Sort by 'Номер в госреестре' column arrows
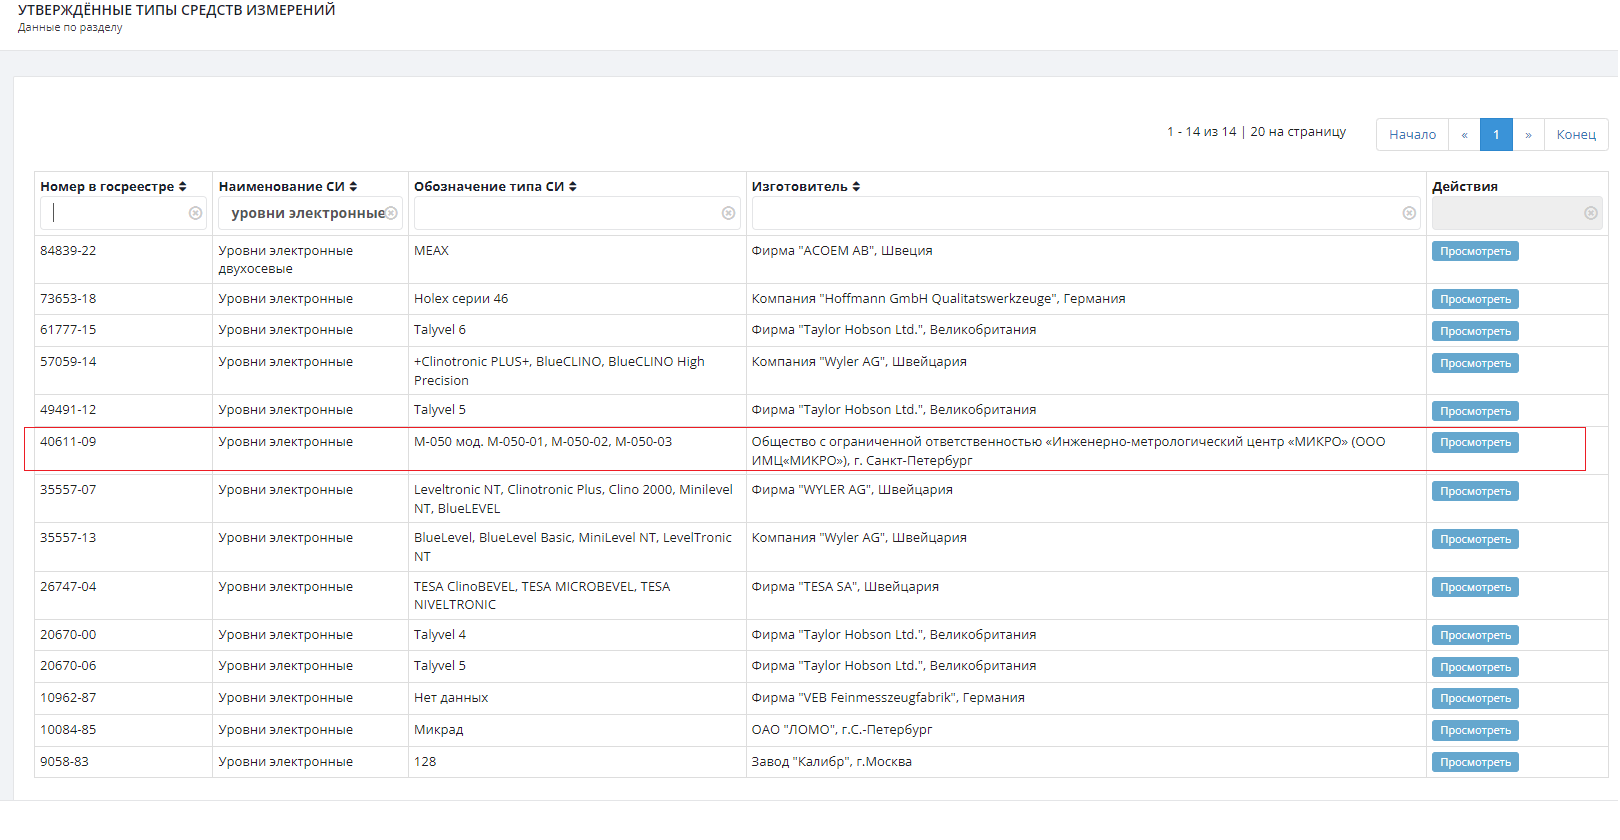Screen dimensions: 1620x840 (183, 187)
